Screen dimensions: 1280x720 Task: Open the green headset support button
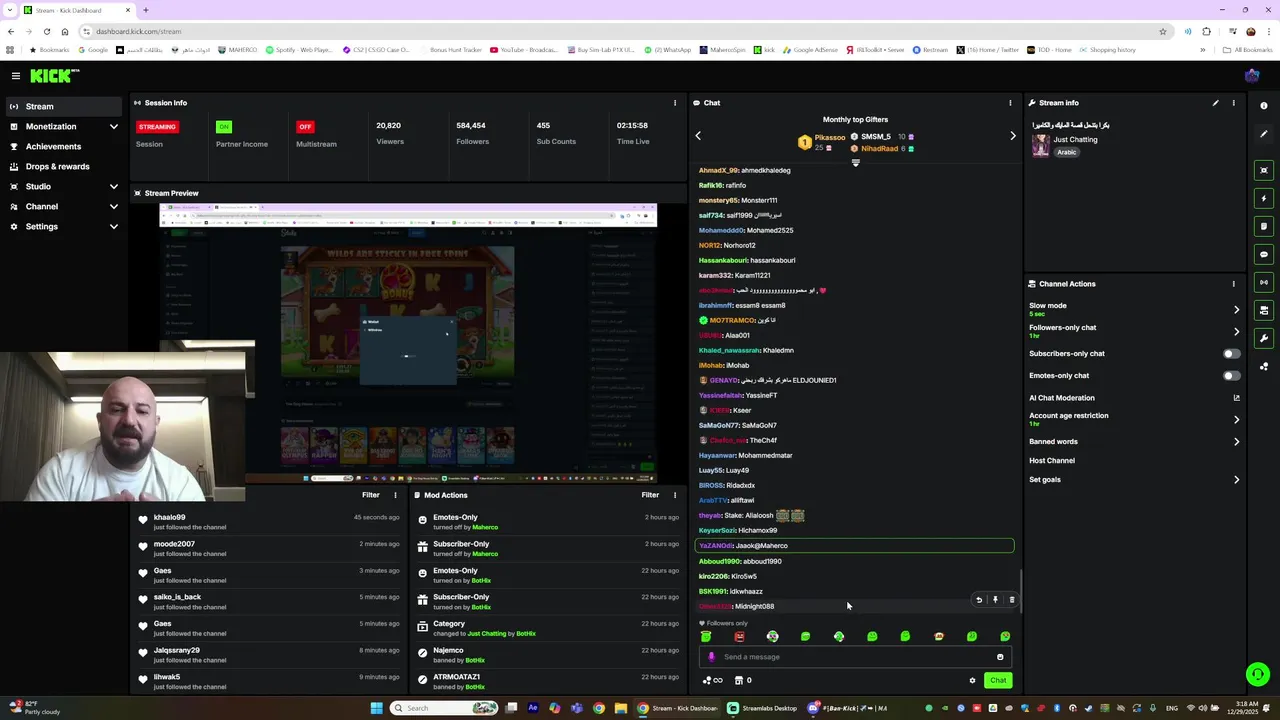1258,674
